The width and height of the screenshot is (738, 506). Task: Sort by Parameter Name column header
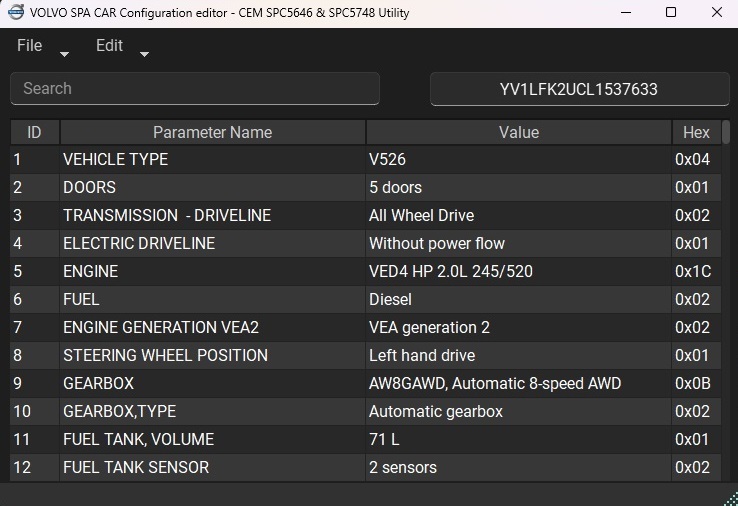coord(212,132)
